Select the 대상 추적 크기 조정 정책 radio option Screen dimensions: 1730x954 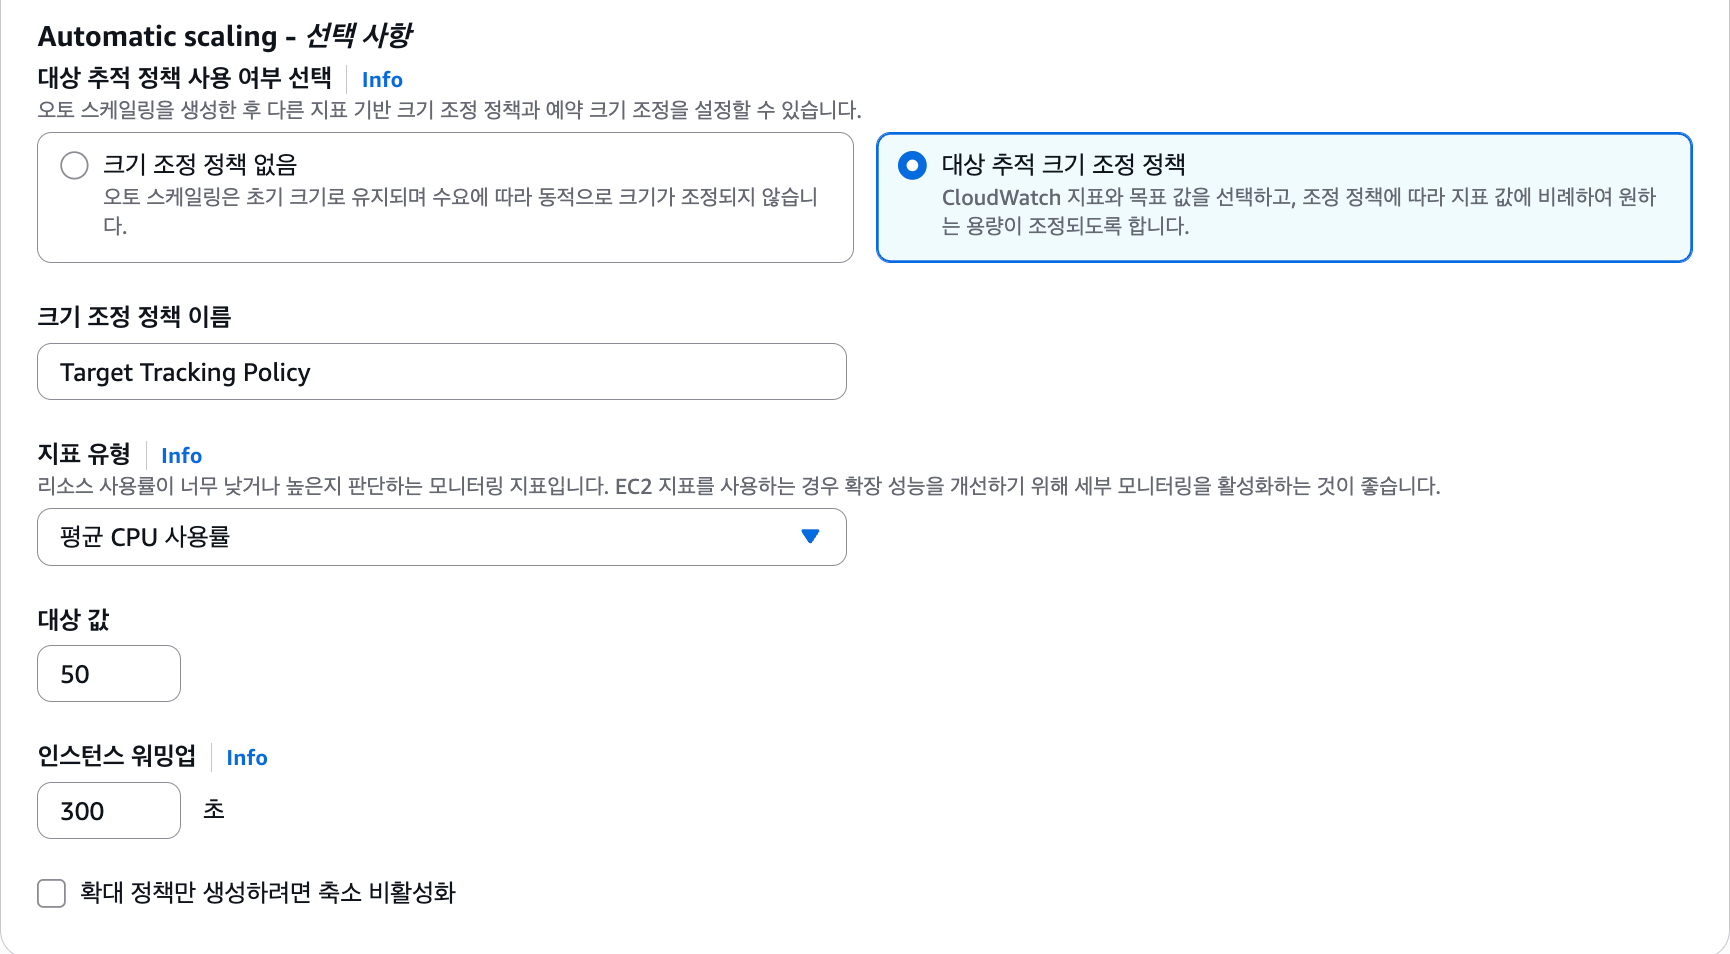tap(912, 165)
